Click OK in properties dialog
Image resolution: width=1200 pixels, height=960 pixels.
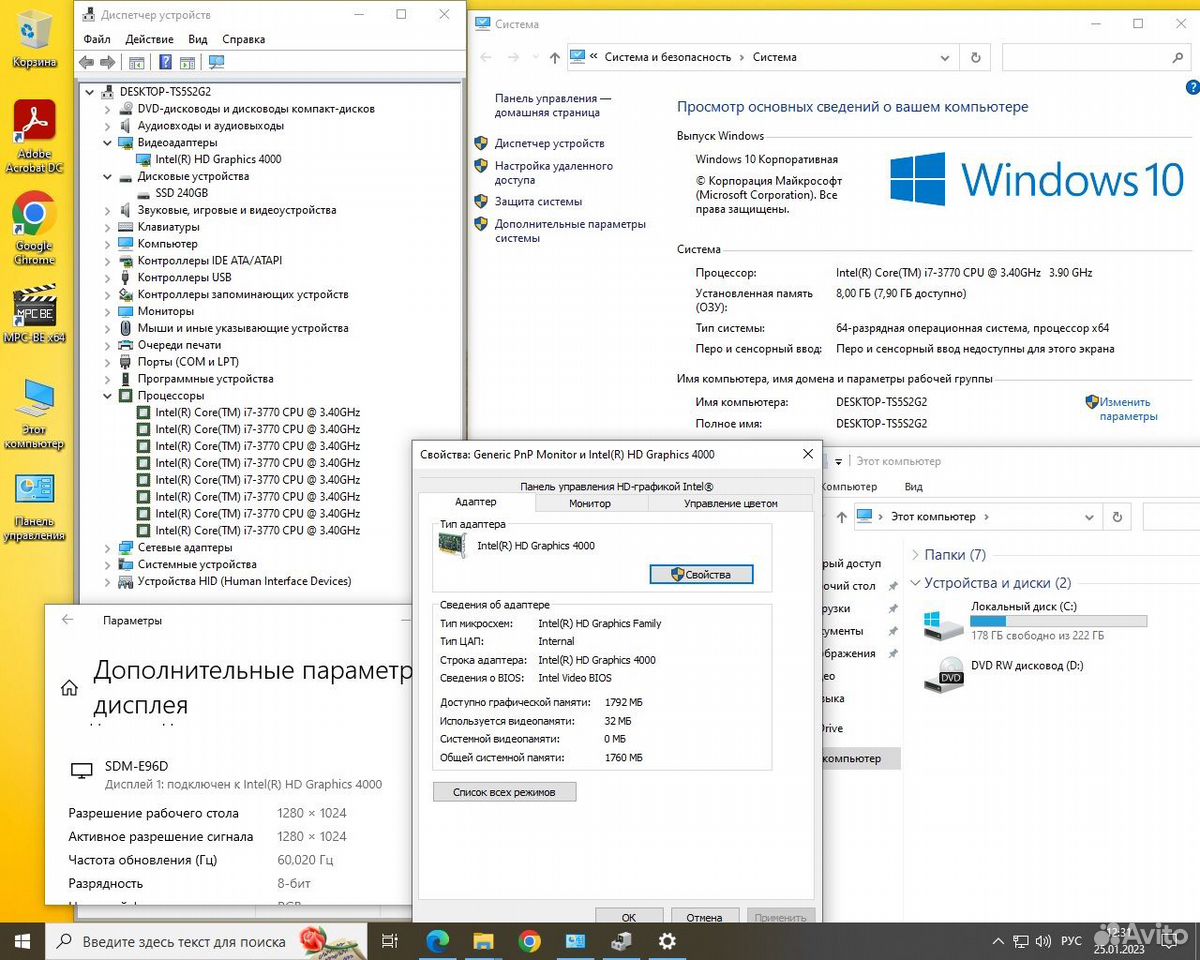point(629,917)
